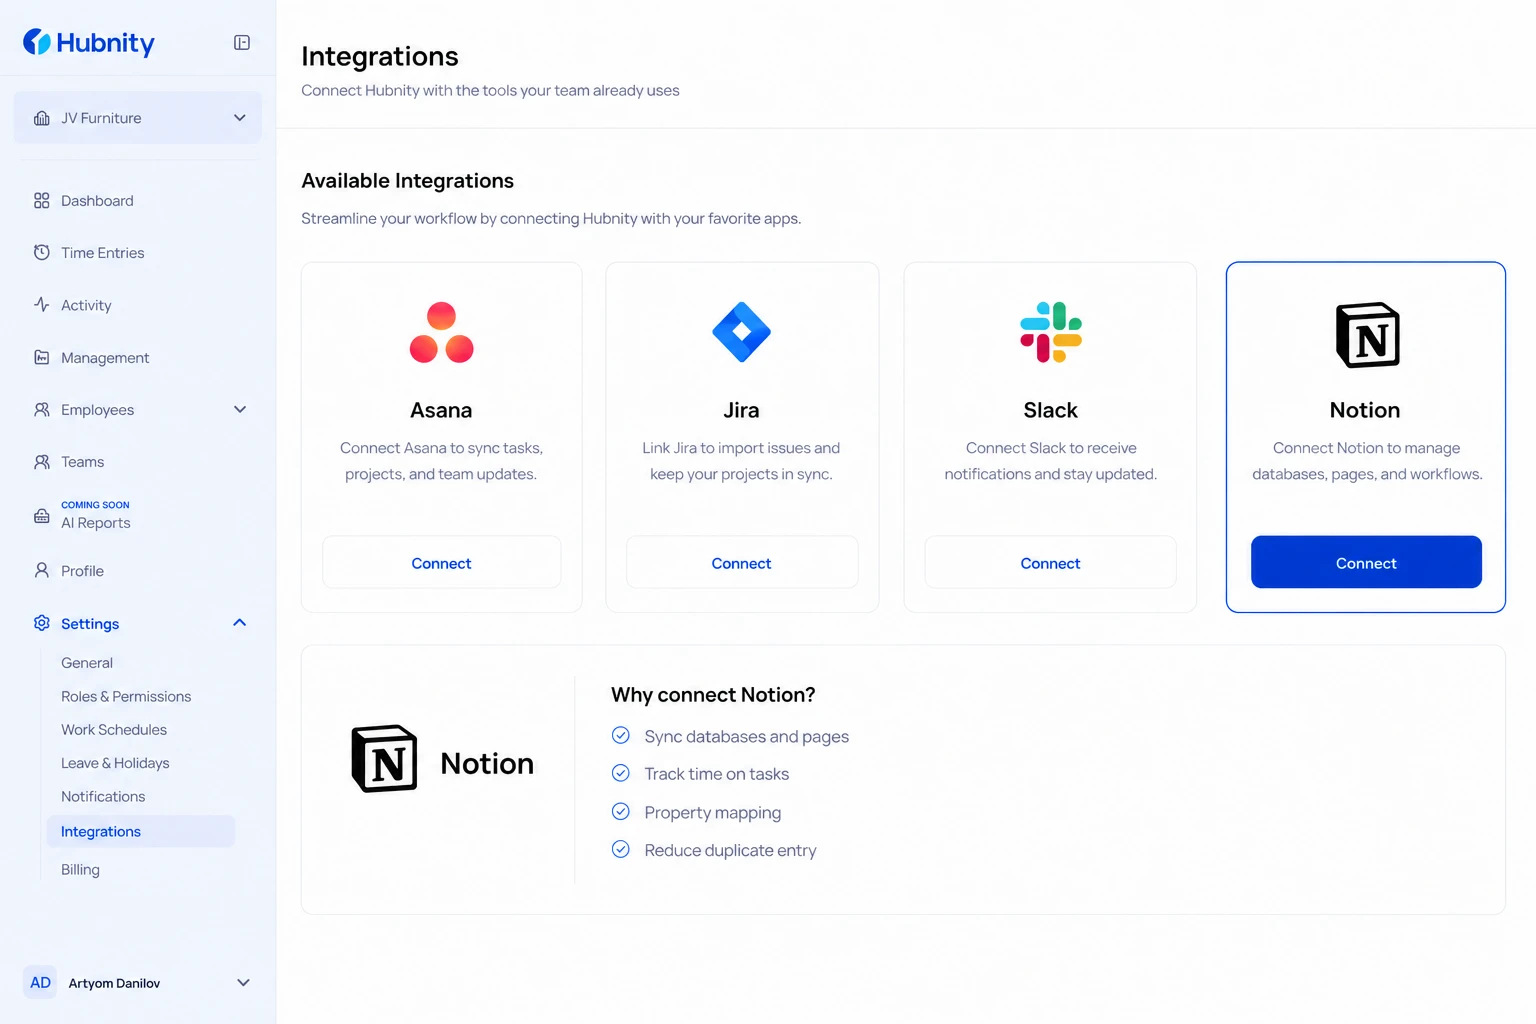
Task: Click the 'Reduce duplicate entry' text
Action: point(730,850)
